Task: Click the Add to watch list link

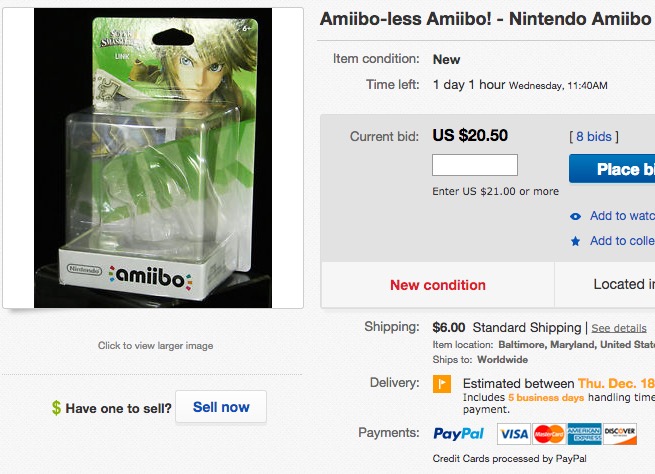Action: 622,216
